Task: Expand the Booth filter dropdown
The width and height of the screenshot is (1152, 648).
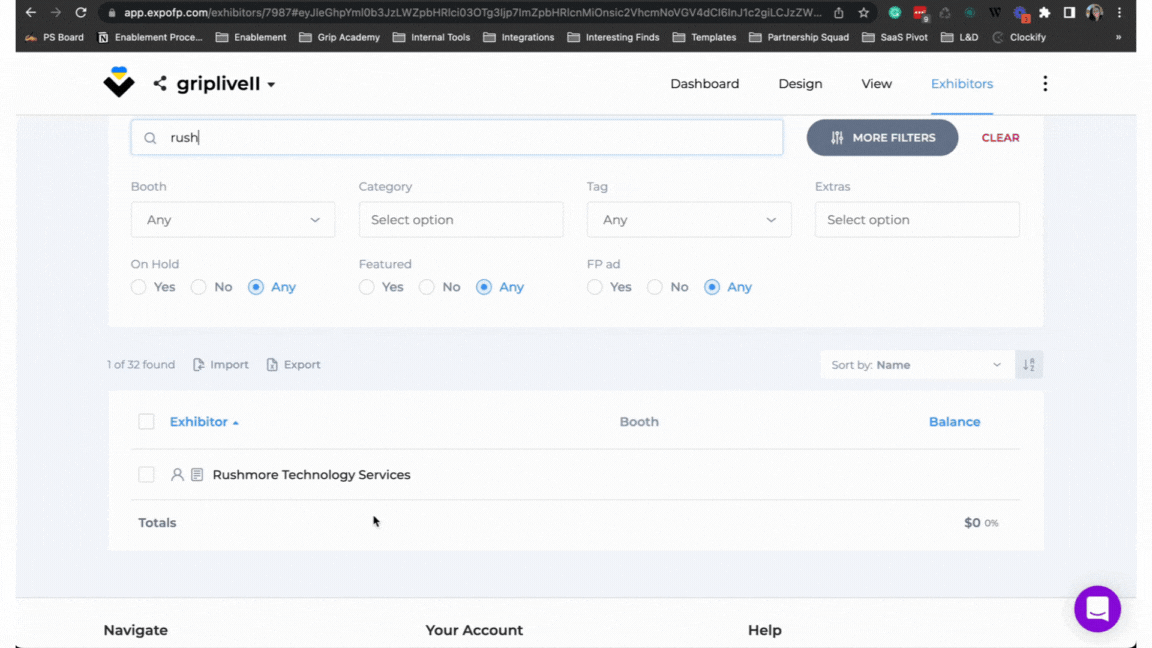Action: click(232, 220)
